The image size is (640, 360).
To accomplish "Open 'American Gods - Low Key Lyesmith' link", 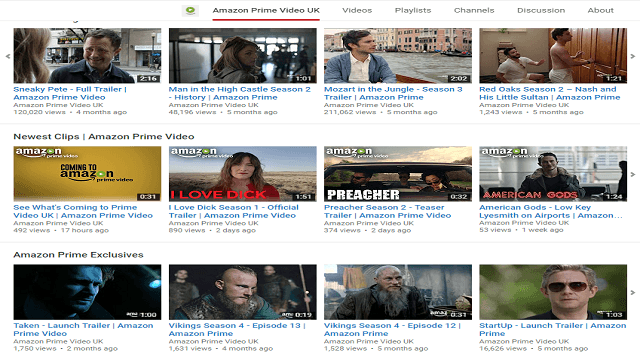I will [x=551, y=211].
